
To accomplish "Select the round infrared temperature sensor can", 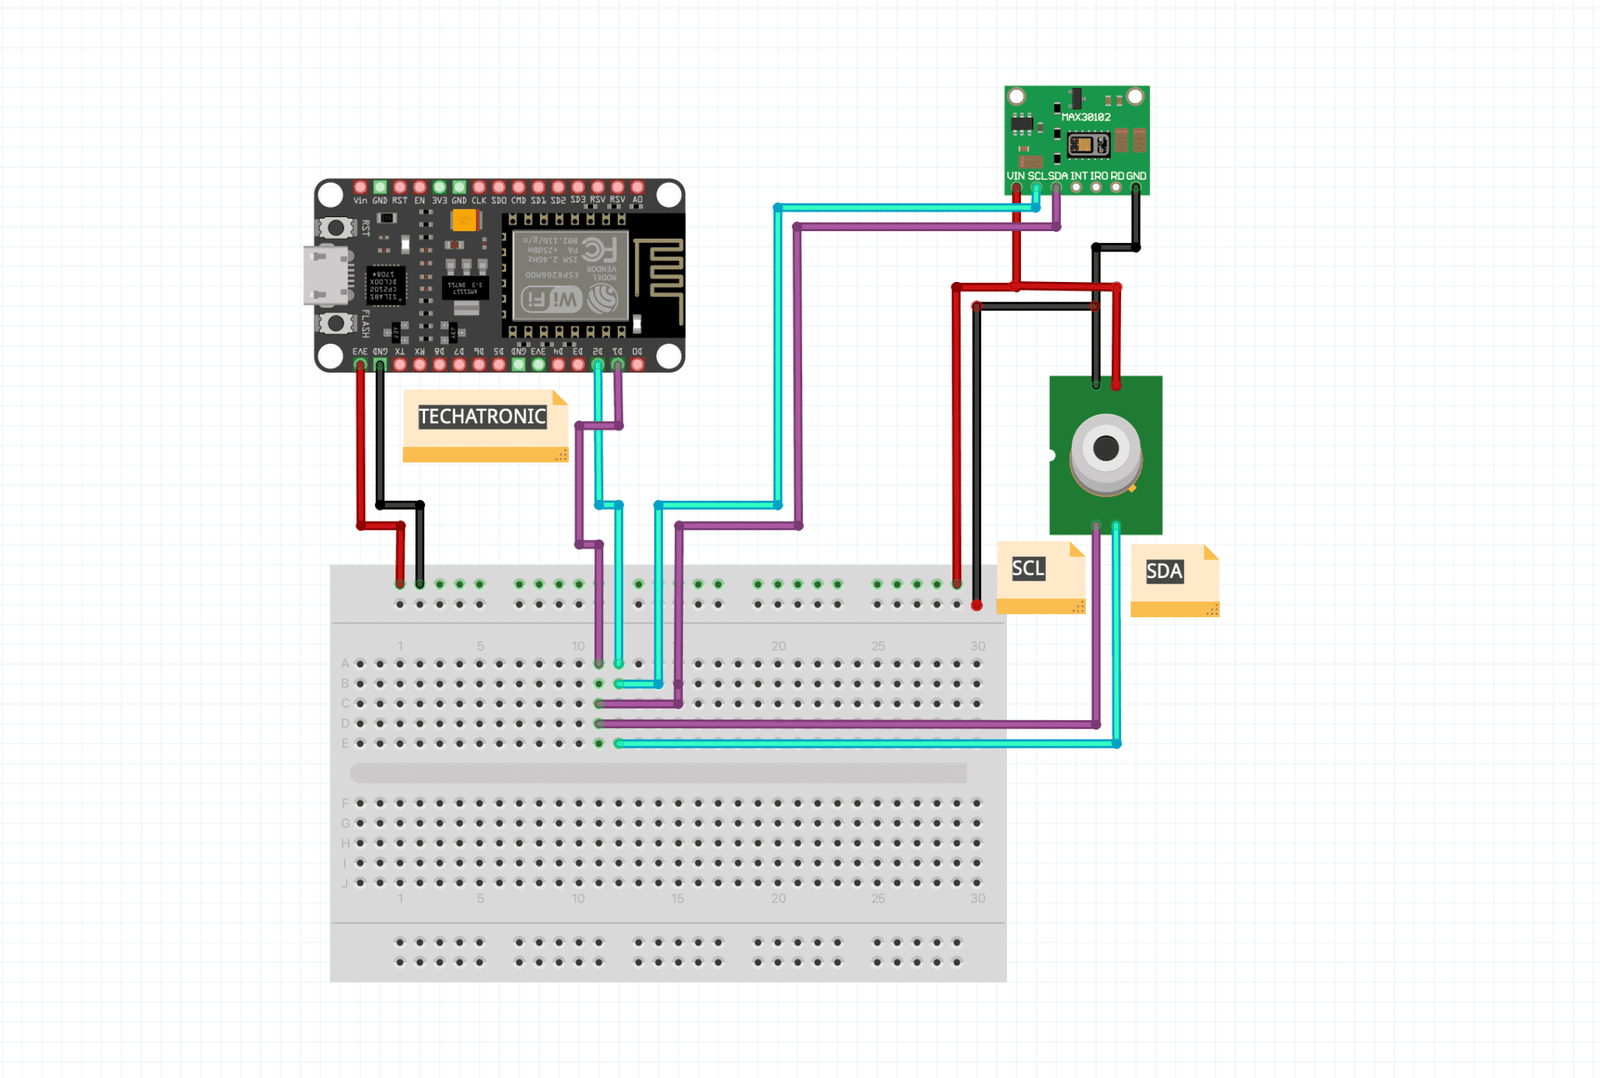I will pyautogui.click(x=1106, y=454).
